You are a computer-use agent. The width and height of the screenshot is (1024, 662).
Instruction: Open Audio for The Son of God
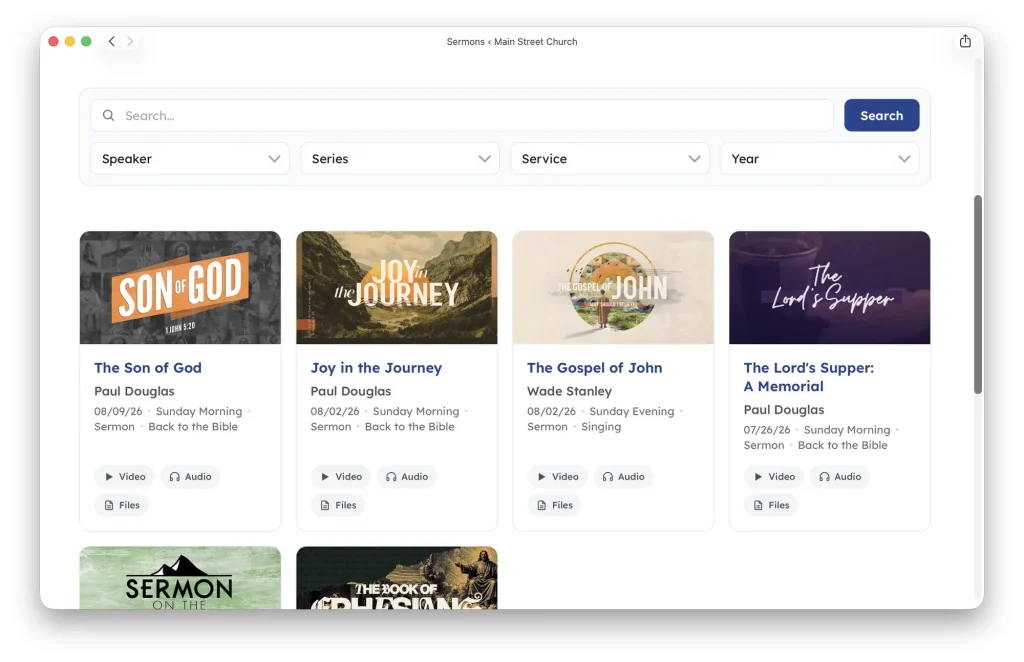click(x=191, y=477)
